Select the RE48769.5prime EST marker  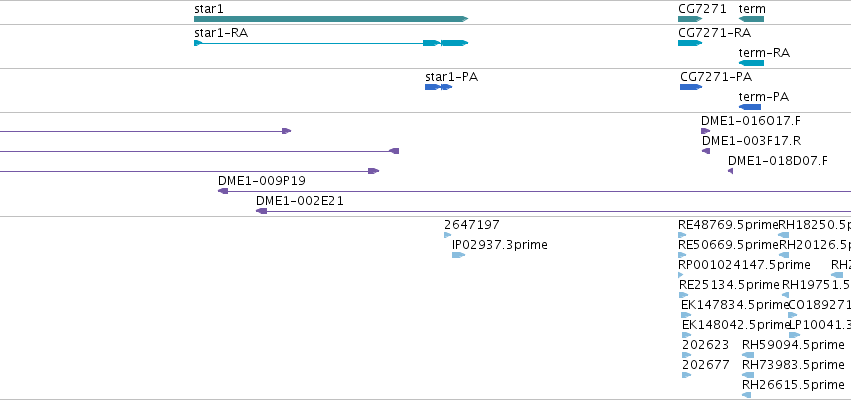click(682, 235)
